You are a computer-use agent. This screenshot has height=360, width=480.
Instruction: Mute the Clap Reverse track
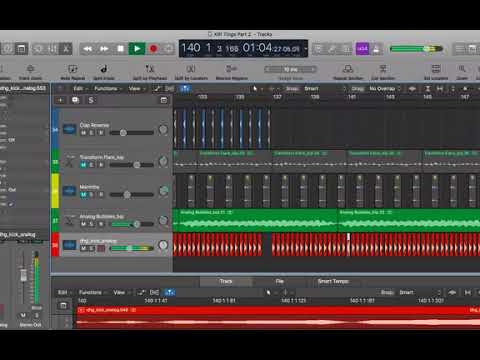[83, 133]
